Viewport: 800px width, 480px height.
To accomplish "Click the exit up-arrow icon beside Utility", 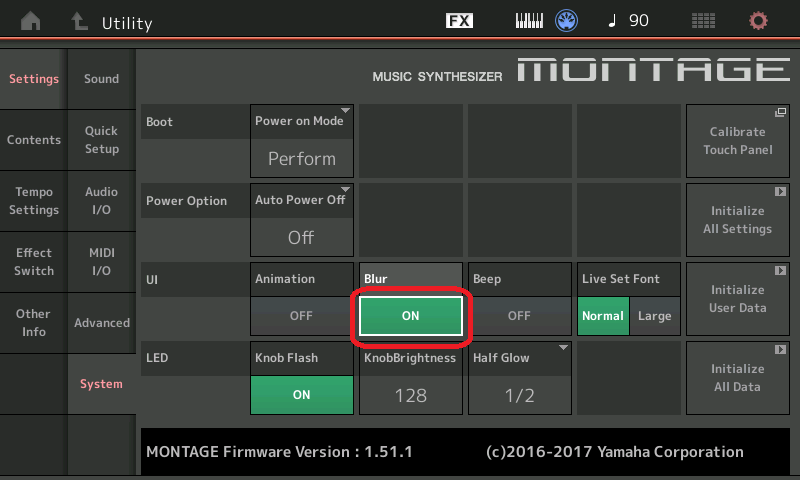I will click(x=79, y=21).
